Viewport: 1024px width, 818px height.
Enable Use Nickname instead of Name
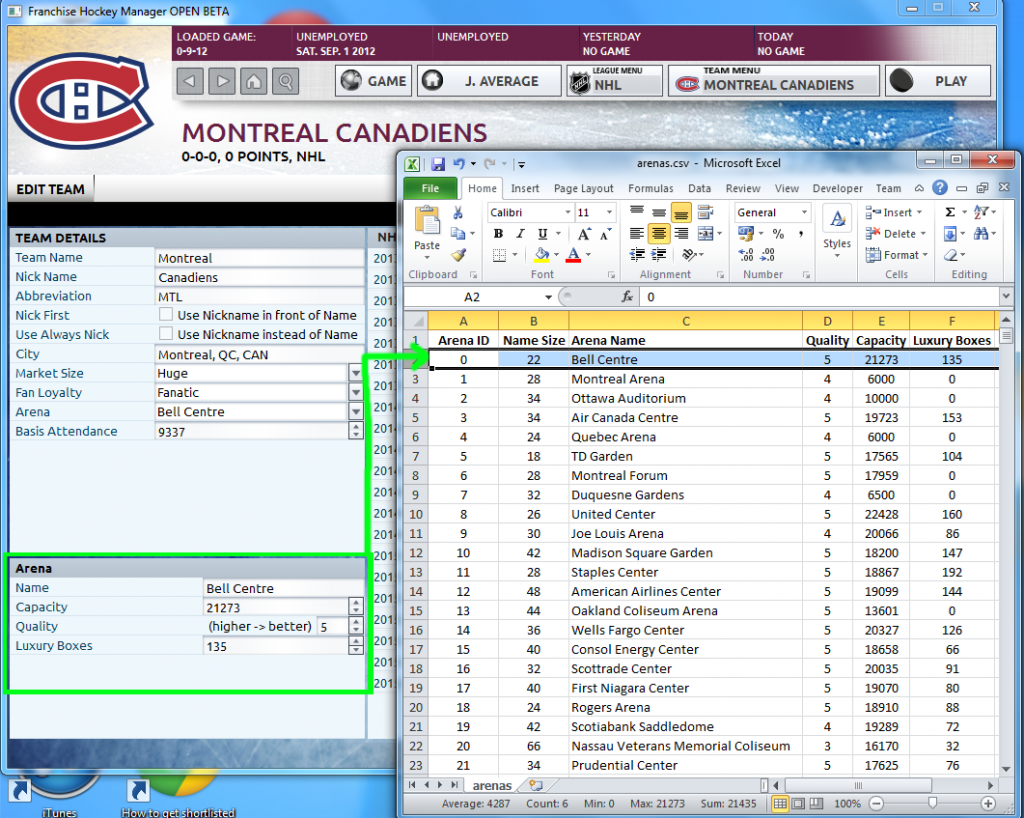click(x=166, y=334)
